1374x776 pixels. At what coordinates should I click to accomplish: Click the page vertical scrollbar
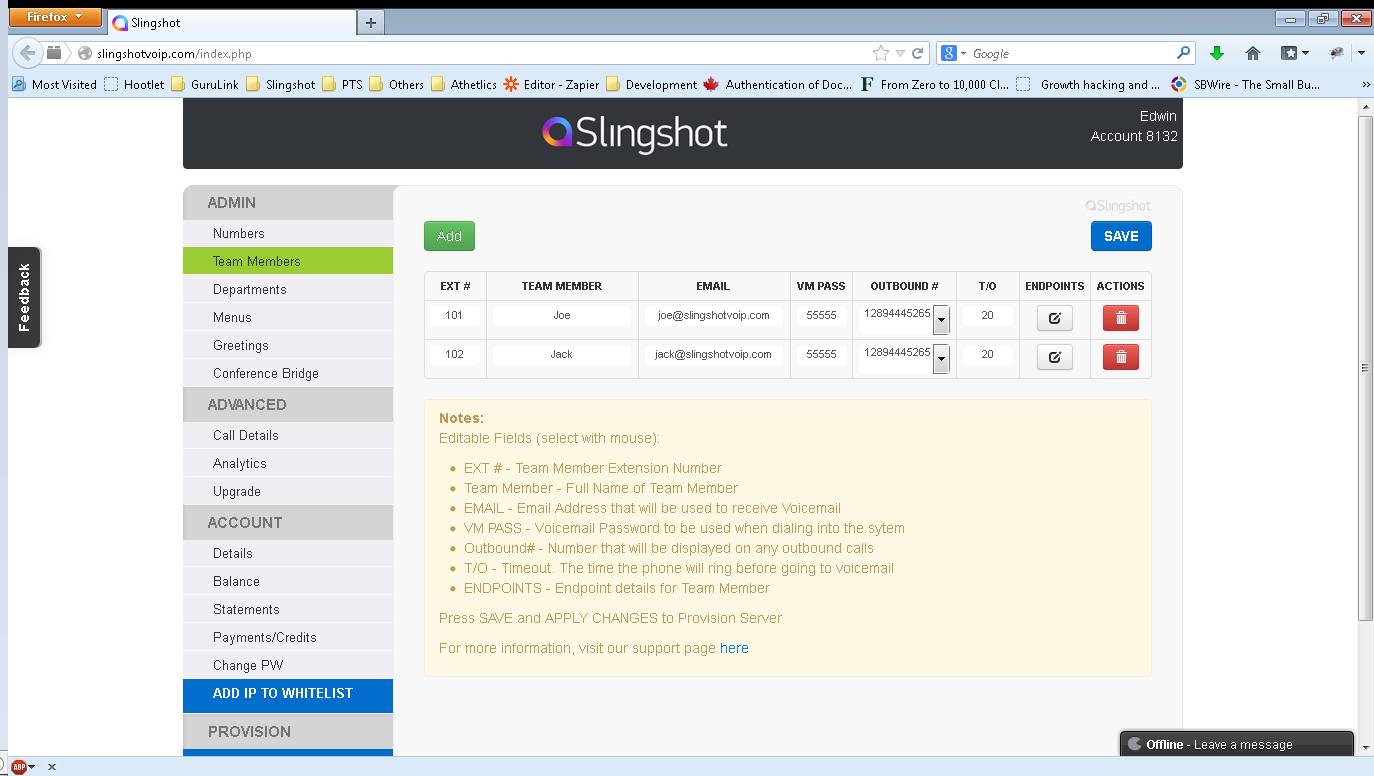pos(1366,368)
